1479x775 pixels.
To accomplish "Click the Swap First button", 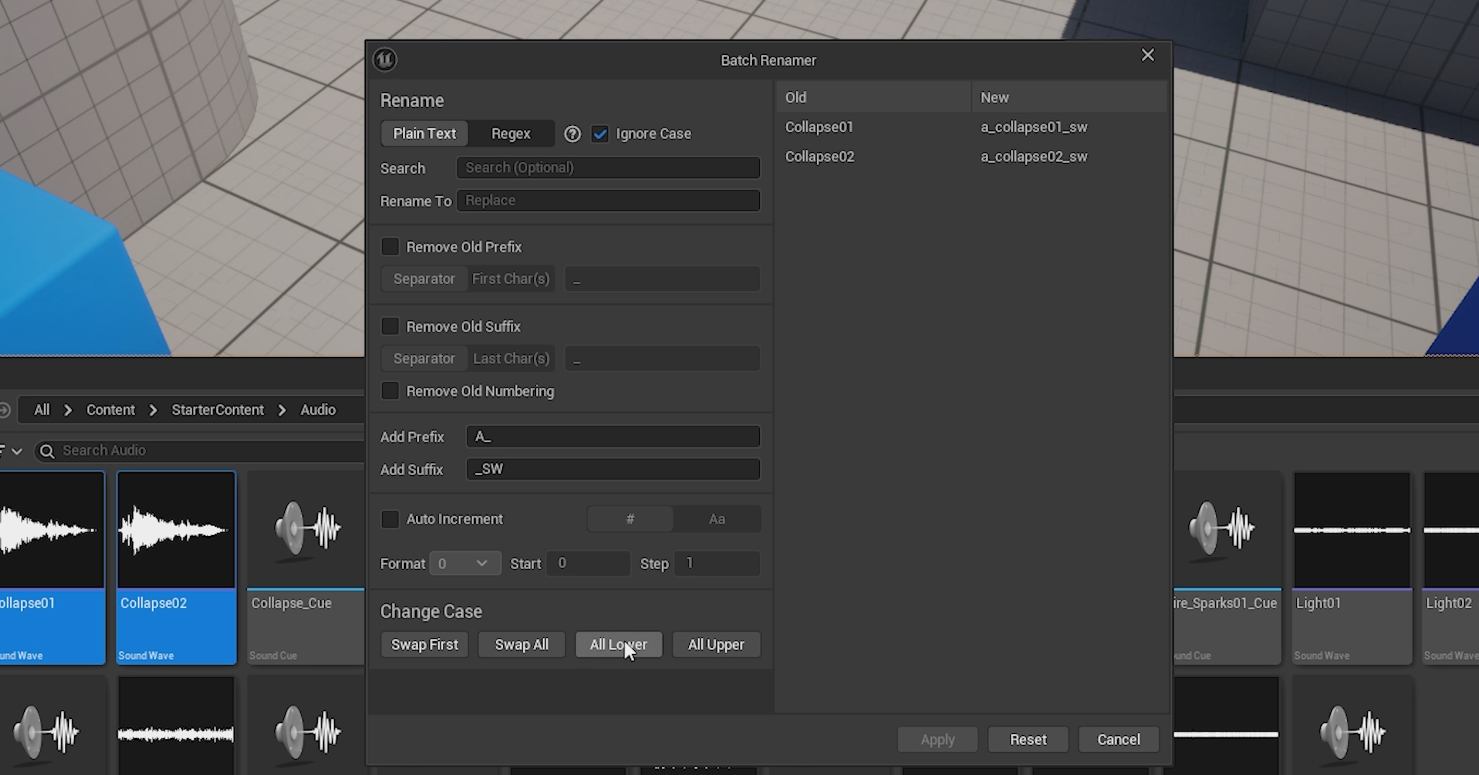I will 424,645.
